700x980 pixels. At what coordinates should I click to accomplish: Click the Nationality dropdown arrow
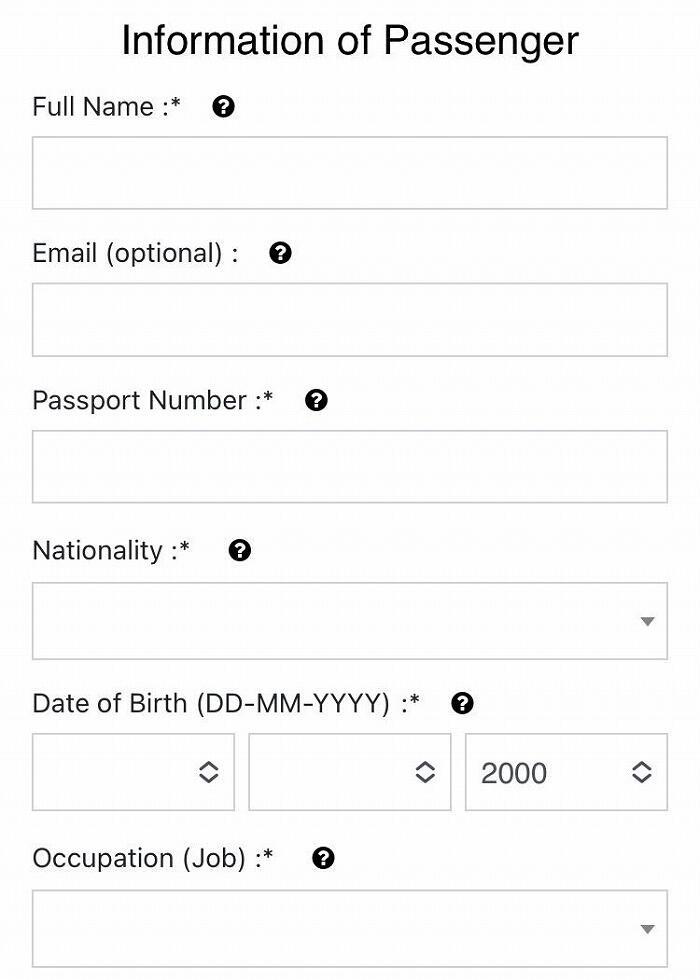click(648, 621)
